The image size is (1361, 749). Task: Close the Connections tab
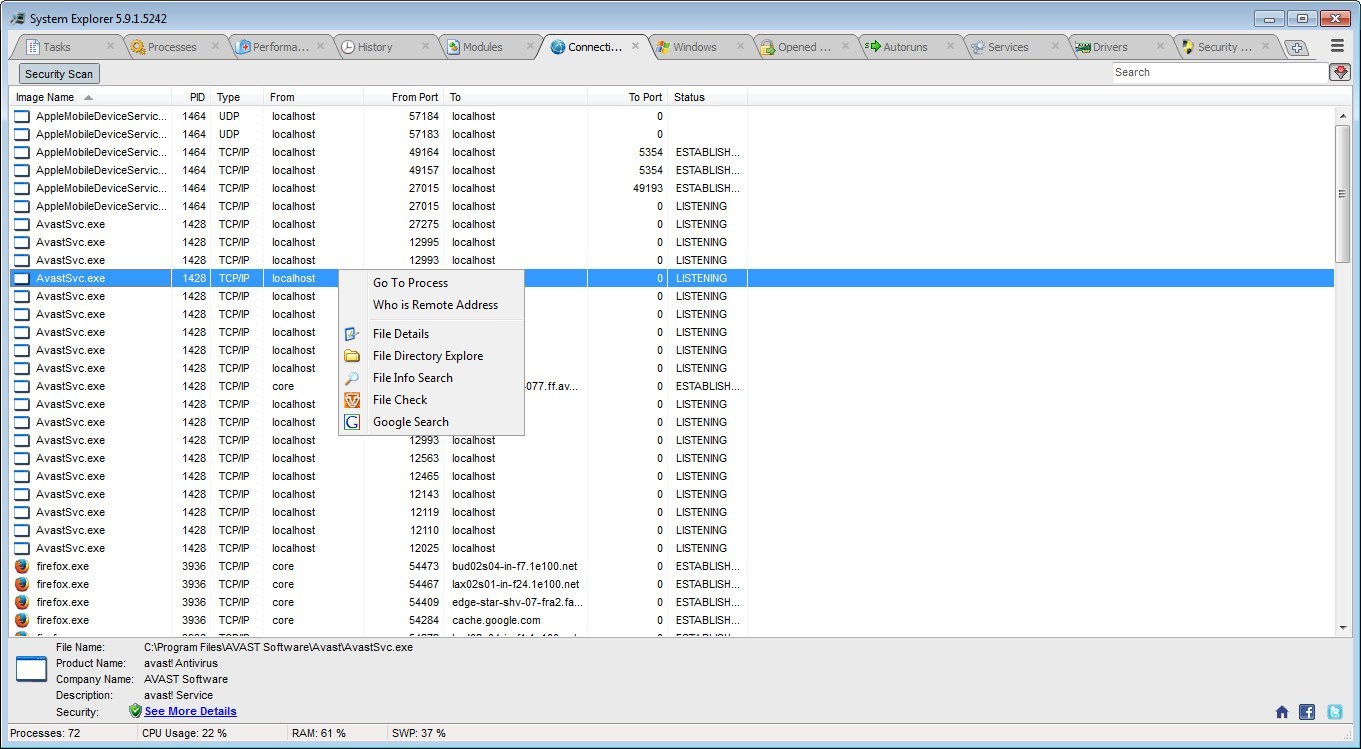[635, 46]
